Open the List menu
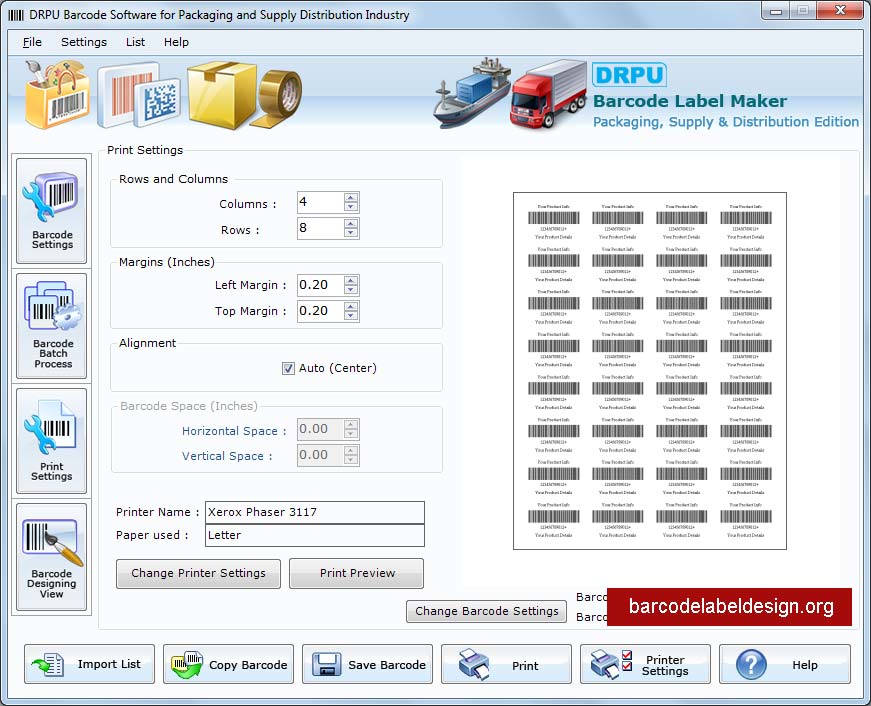This screenshot has height=706, width=871. [135, 42]
